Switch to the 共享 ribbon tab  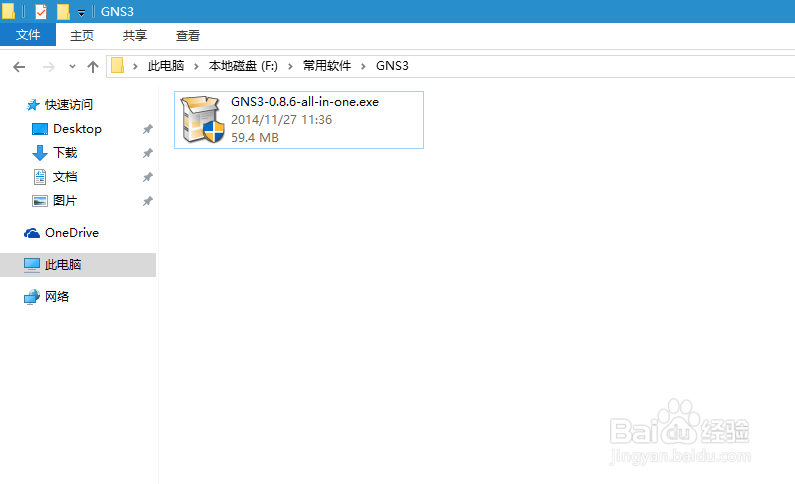point(135,35)
